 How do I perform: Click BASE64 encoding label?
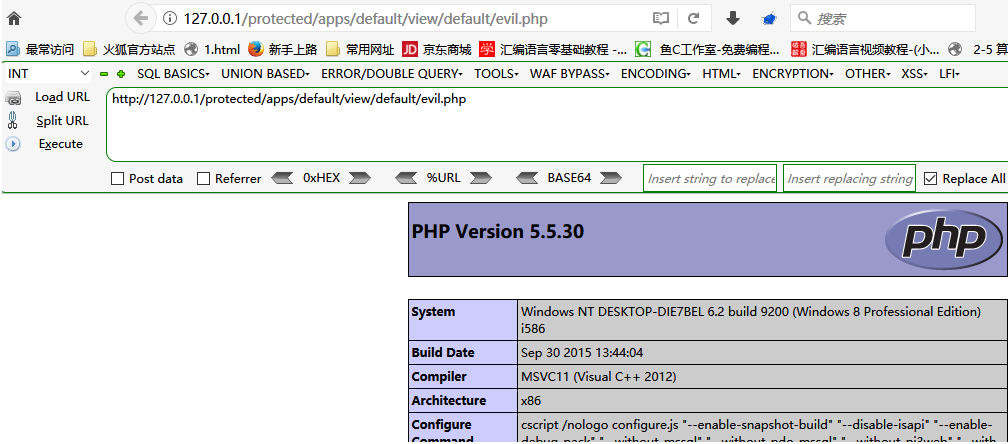[569, 178]
